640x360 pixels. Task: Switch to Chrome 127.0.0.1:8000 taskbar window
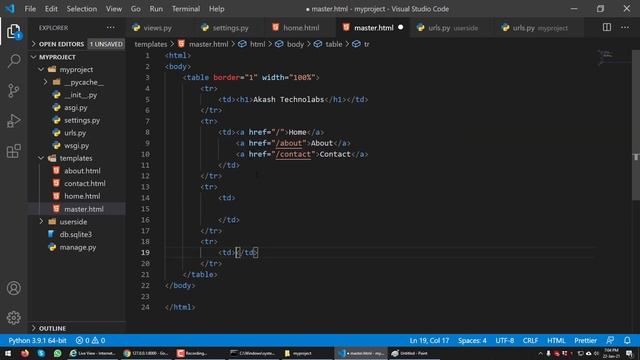point(146,353)
